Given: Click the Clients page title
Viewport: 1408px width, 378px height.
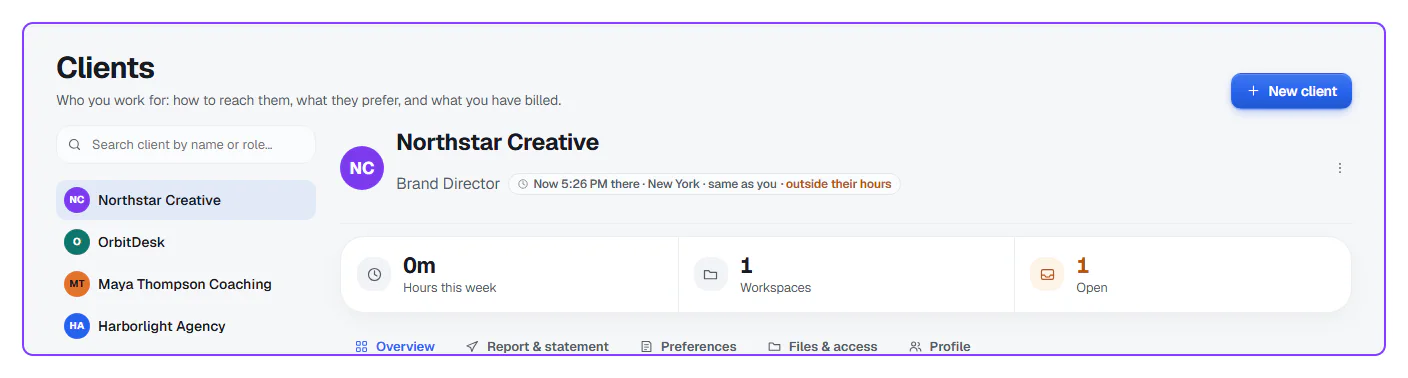Looking at the screenshot, I should [x=106, y=68].
